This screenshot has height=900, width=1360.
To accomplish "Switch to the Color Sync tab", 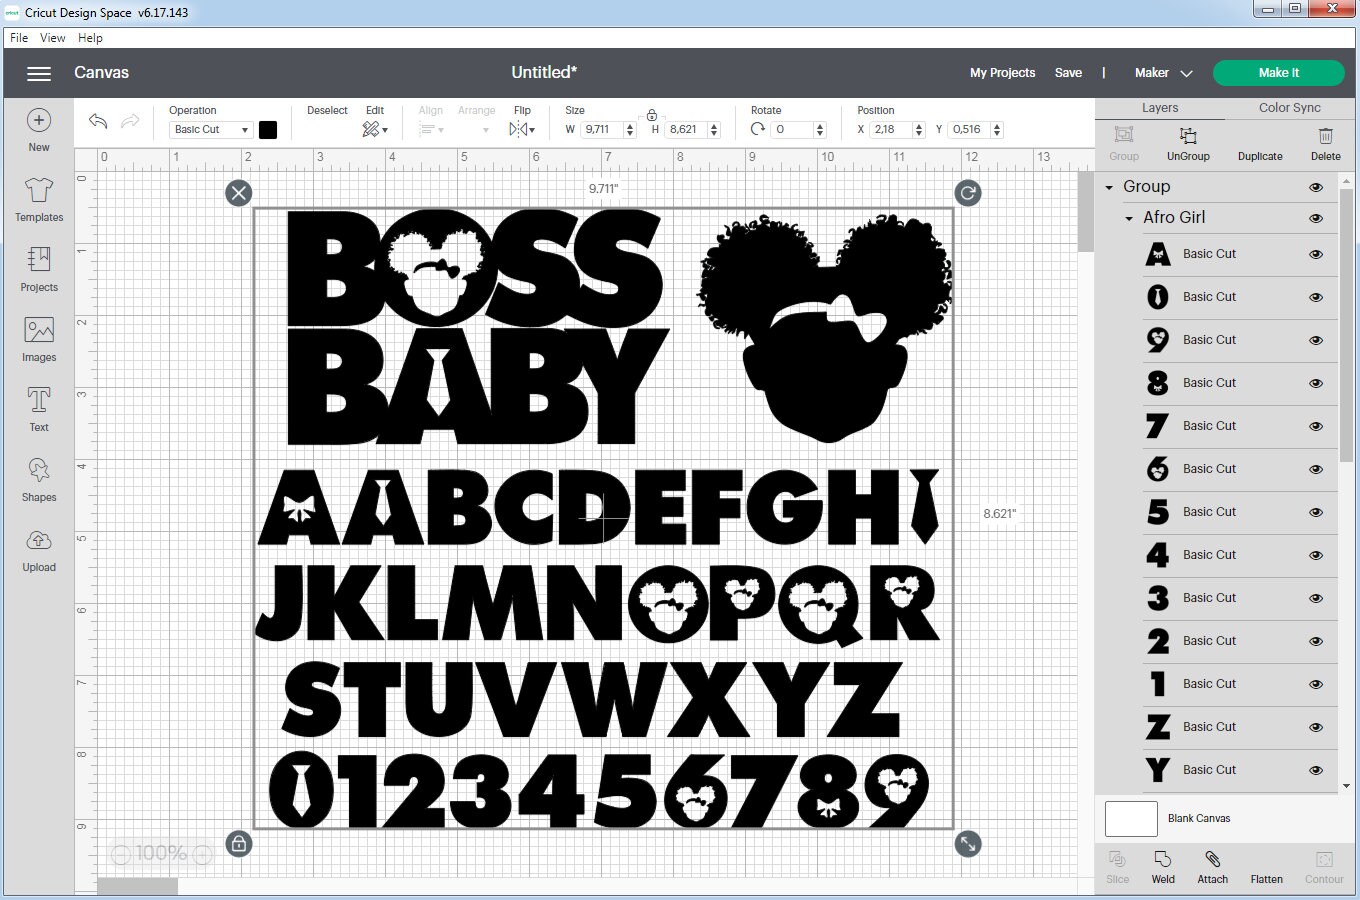I will 1288,107.
